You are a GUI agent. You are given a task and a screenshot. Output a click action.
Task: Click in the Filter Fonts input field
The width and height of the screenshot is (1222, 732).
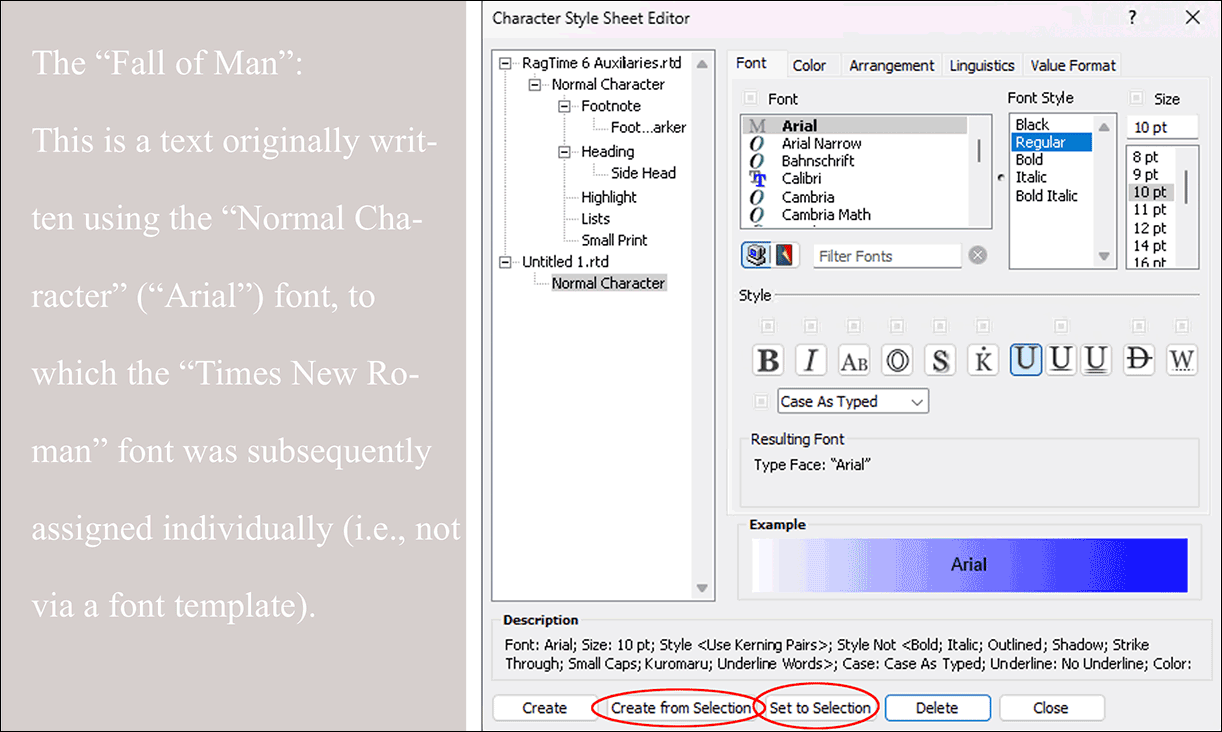886,256
